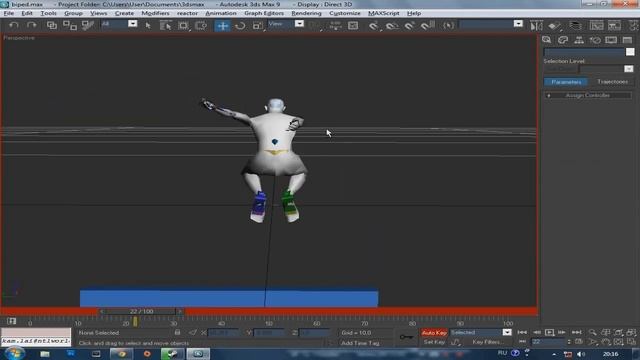
Task: Click the time slider showing 22 / 100
Action: click(141, 311)
